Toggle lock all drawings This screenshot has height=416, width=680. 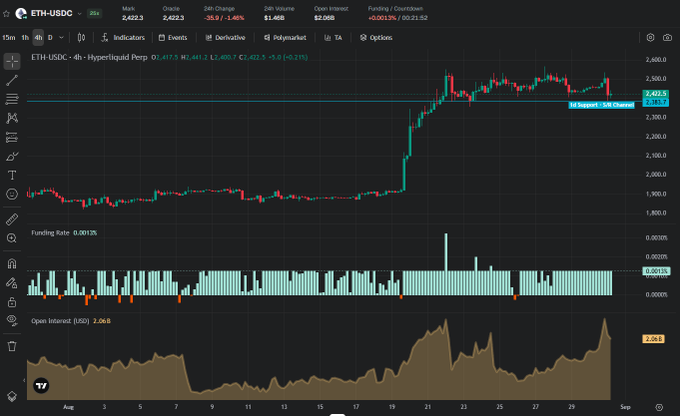coord(12,302)
